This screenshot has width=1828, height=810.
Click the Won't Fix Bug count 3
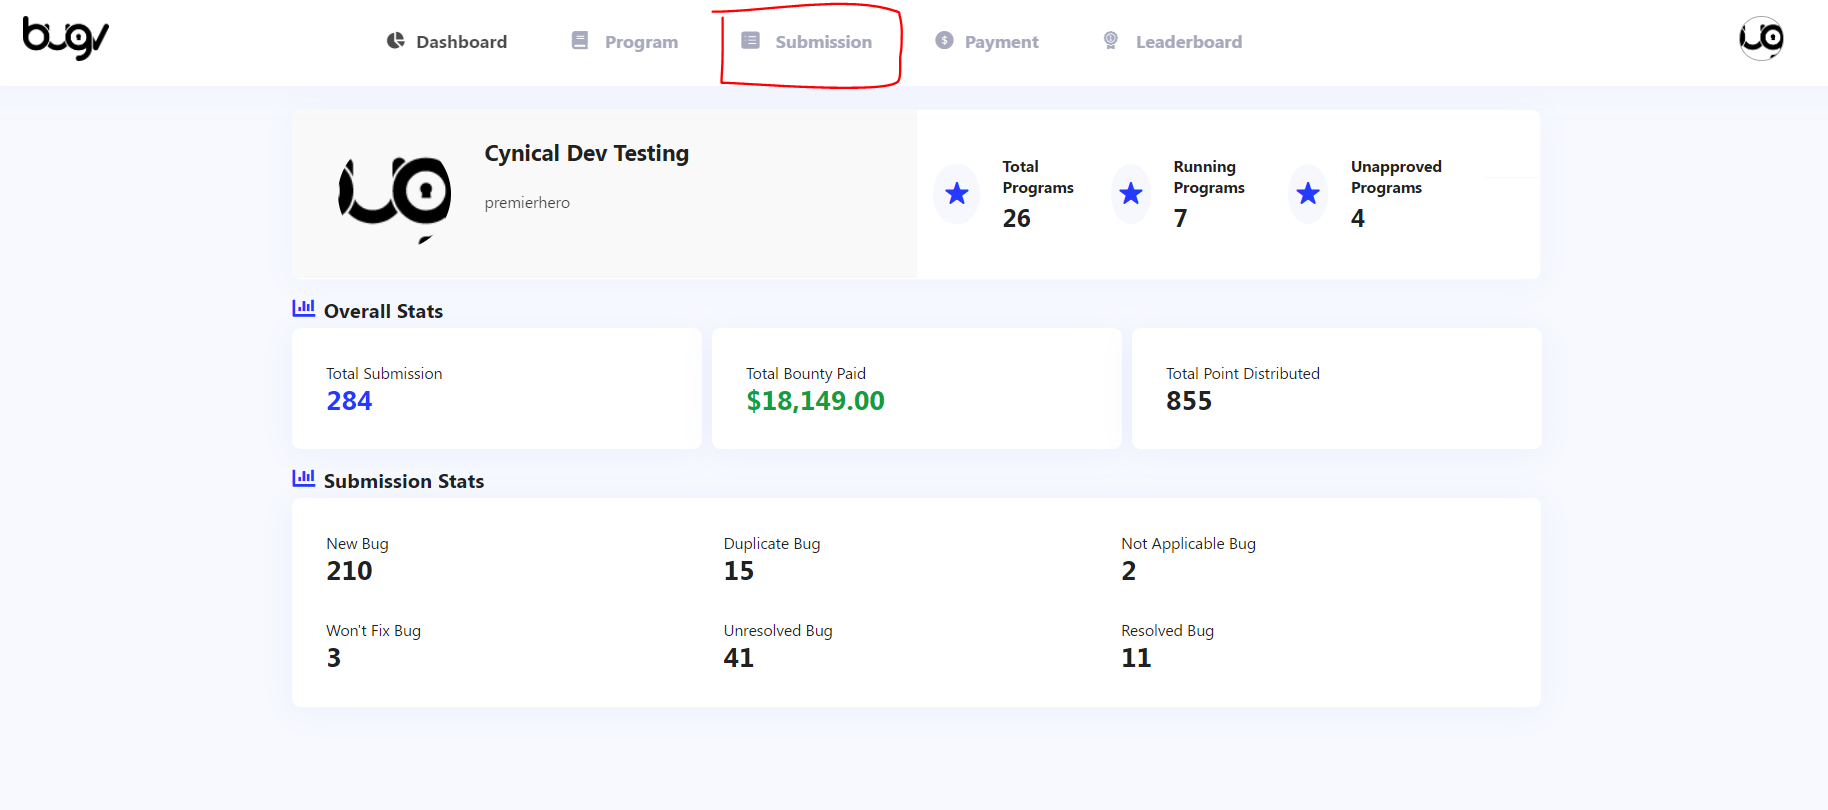point(334,658)
